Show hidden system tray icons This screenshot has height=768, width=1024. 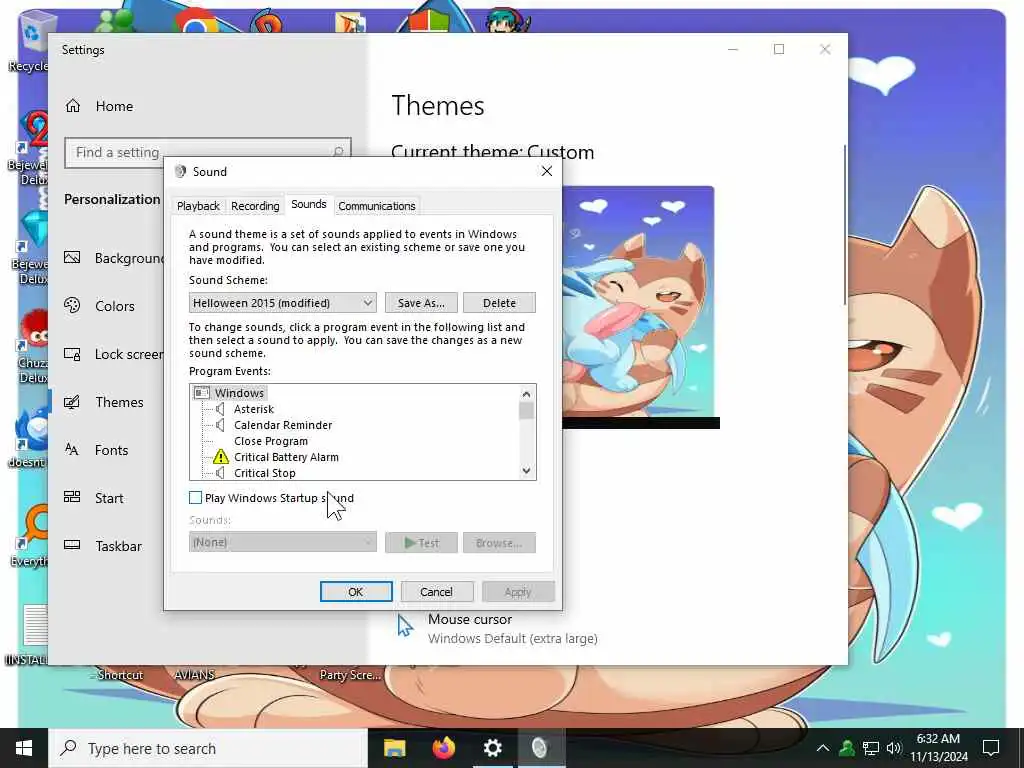coord(823,748)
